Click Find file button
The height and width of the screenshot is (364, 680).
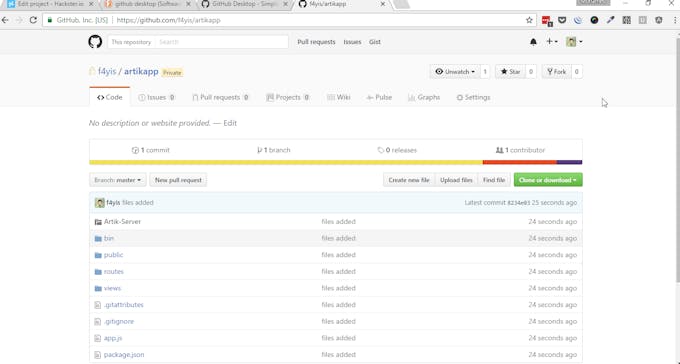(494, 180)
